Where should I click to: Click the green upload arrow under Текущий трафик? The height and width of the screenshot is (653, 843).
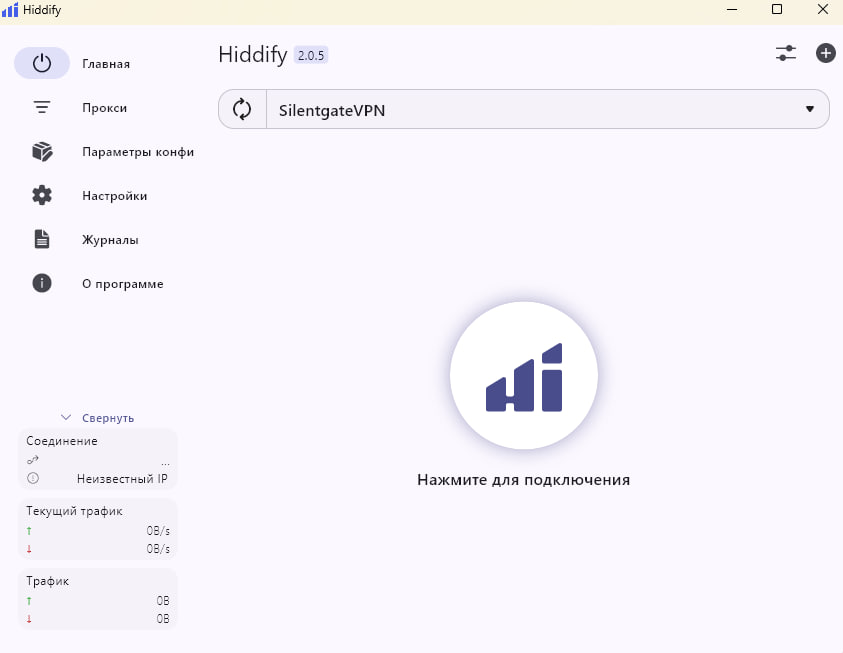(29, 530)
